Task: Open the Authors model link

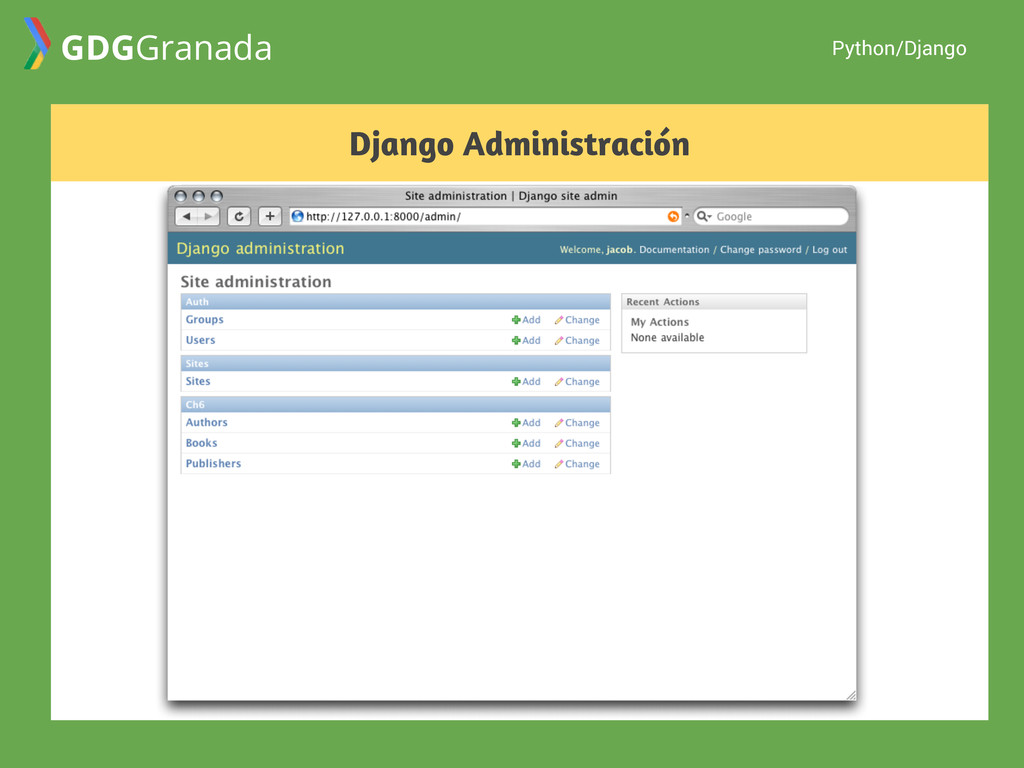Action: [x=206, y=423]
